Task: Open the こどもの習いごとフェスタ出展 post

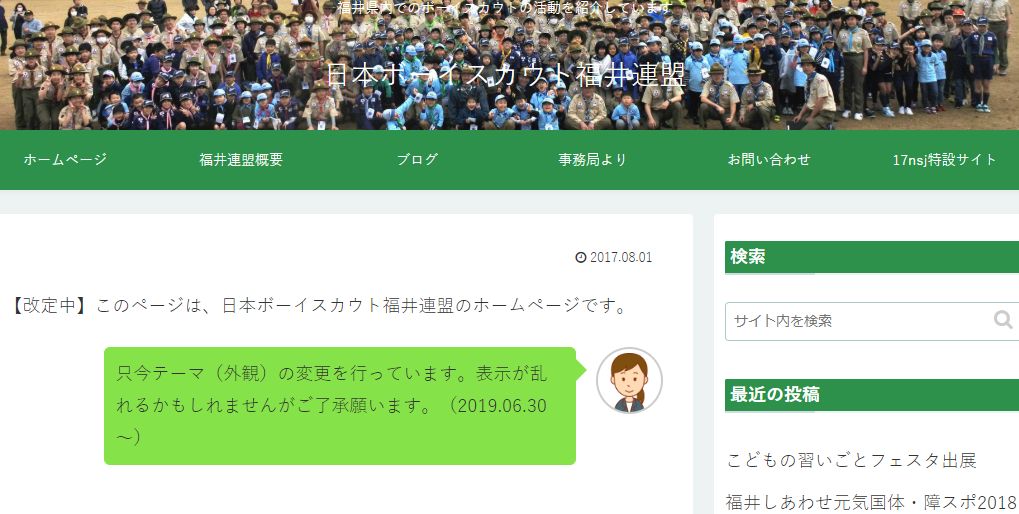Action: 851,460
